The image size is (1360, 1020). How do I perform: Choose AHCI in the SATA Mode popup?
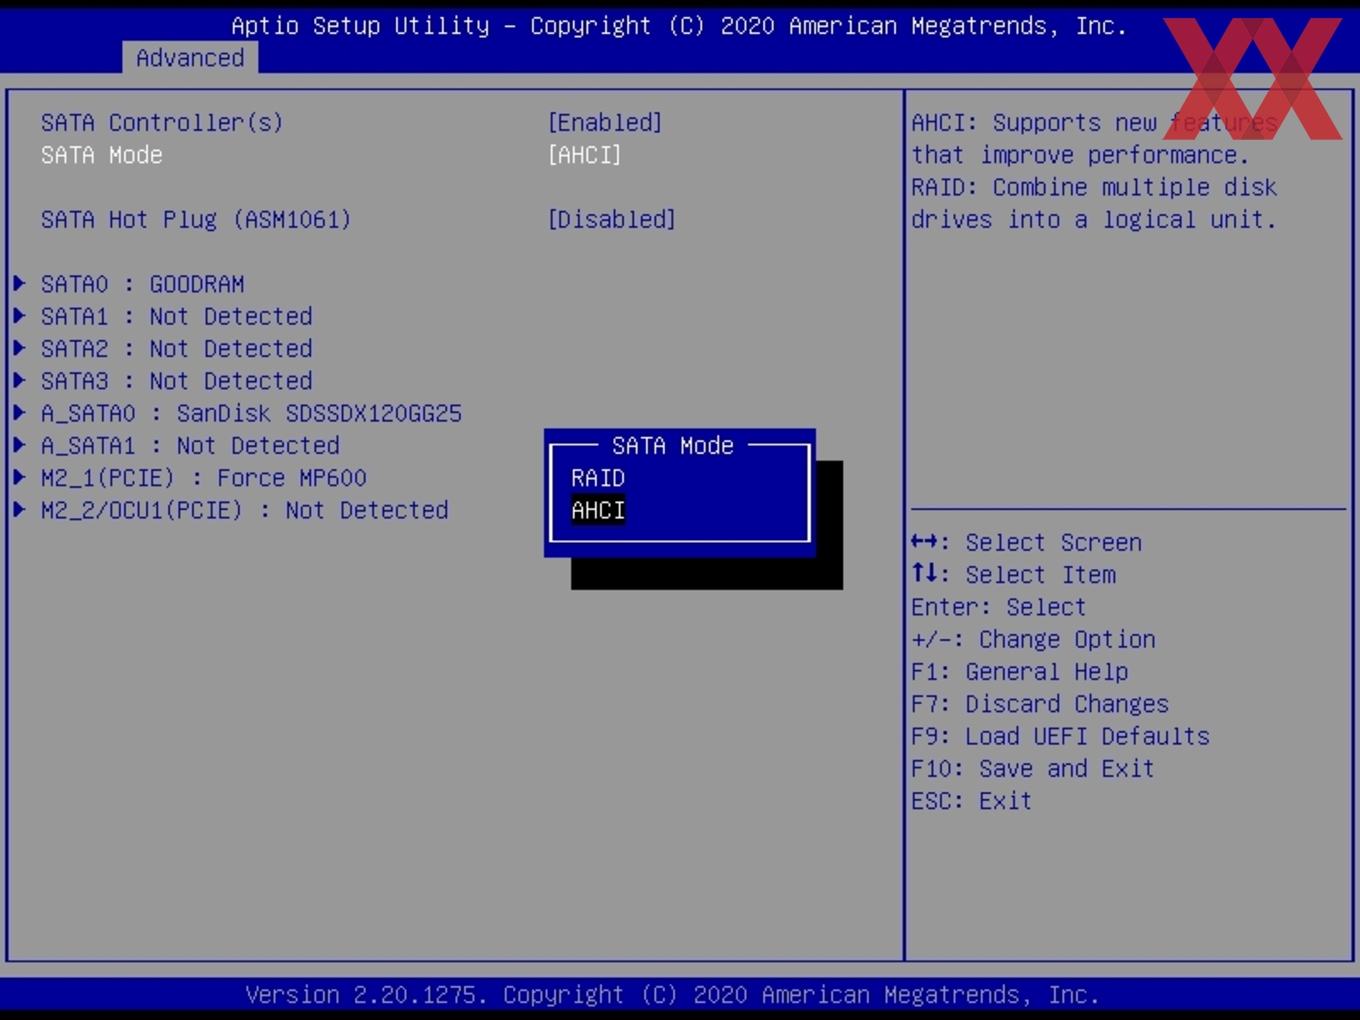click(598, 510)
